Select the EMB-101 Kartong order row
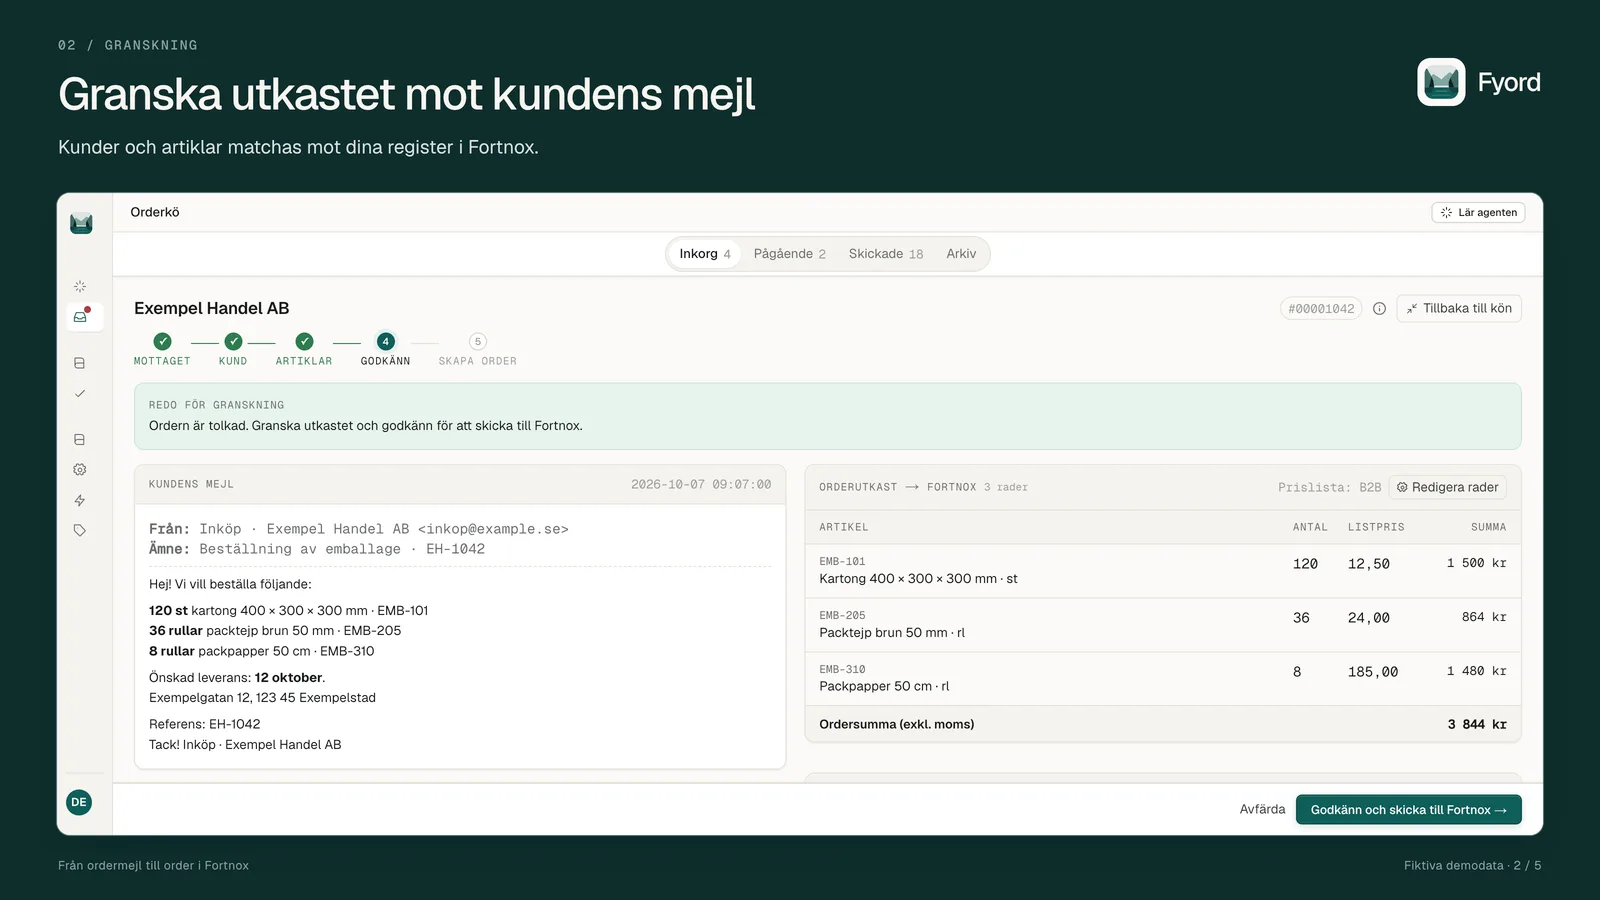Screen dimensions: 1600x900 tap(1162, 571)
